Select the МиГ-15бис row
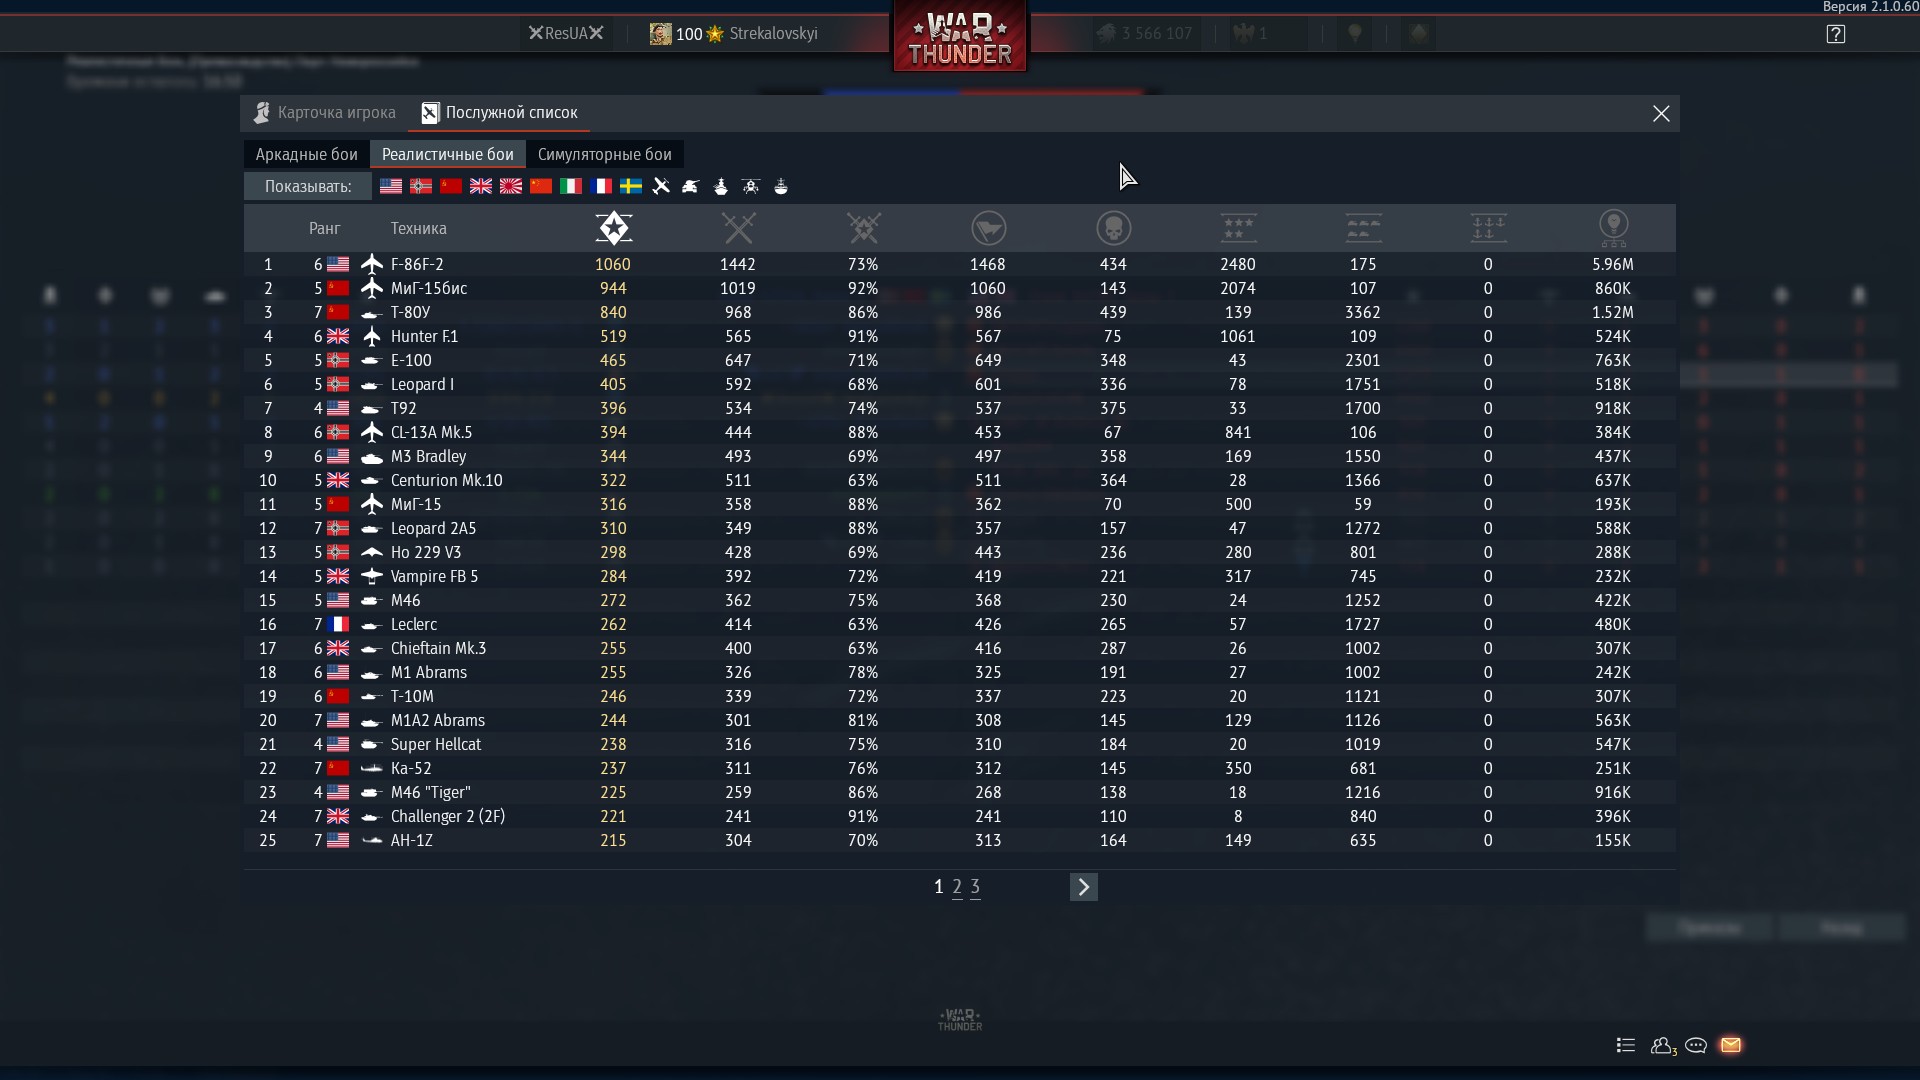Image resolution: width=1920 pixels, height=1080 pixels. [960, 288]
